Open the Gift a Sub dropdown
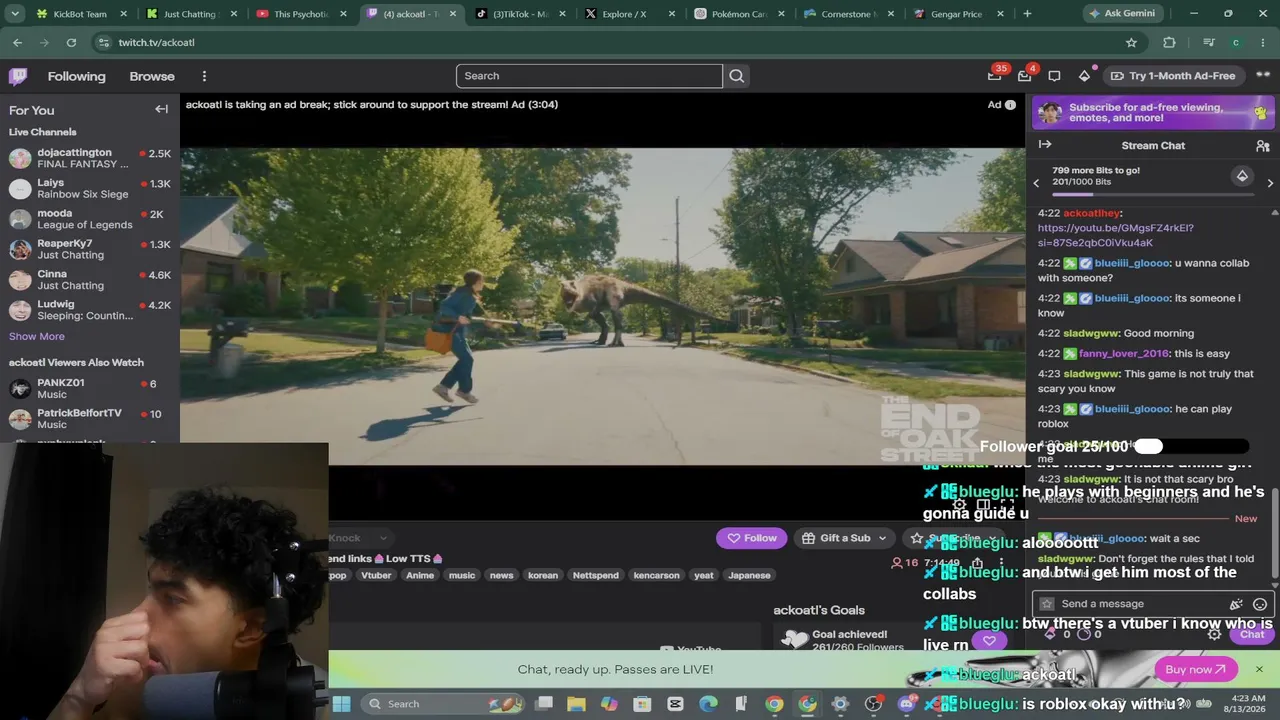The width and height of the screenshot is (1280, 720). point(845,538)
